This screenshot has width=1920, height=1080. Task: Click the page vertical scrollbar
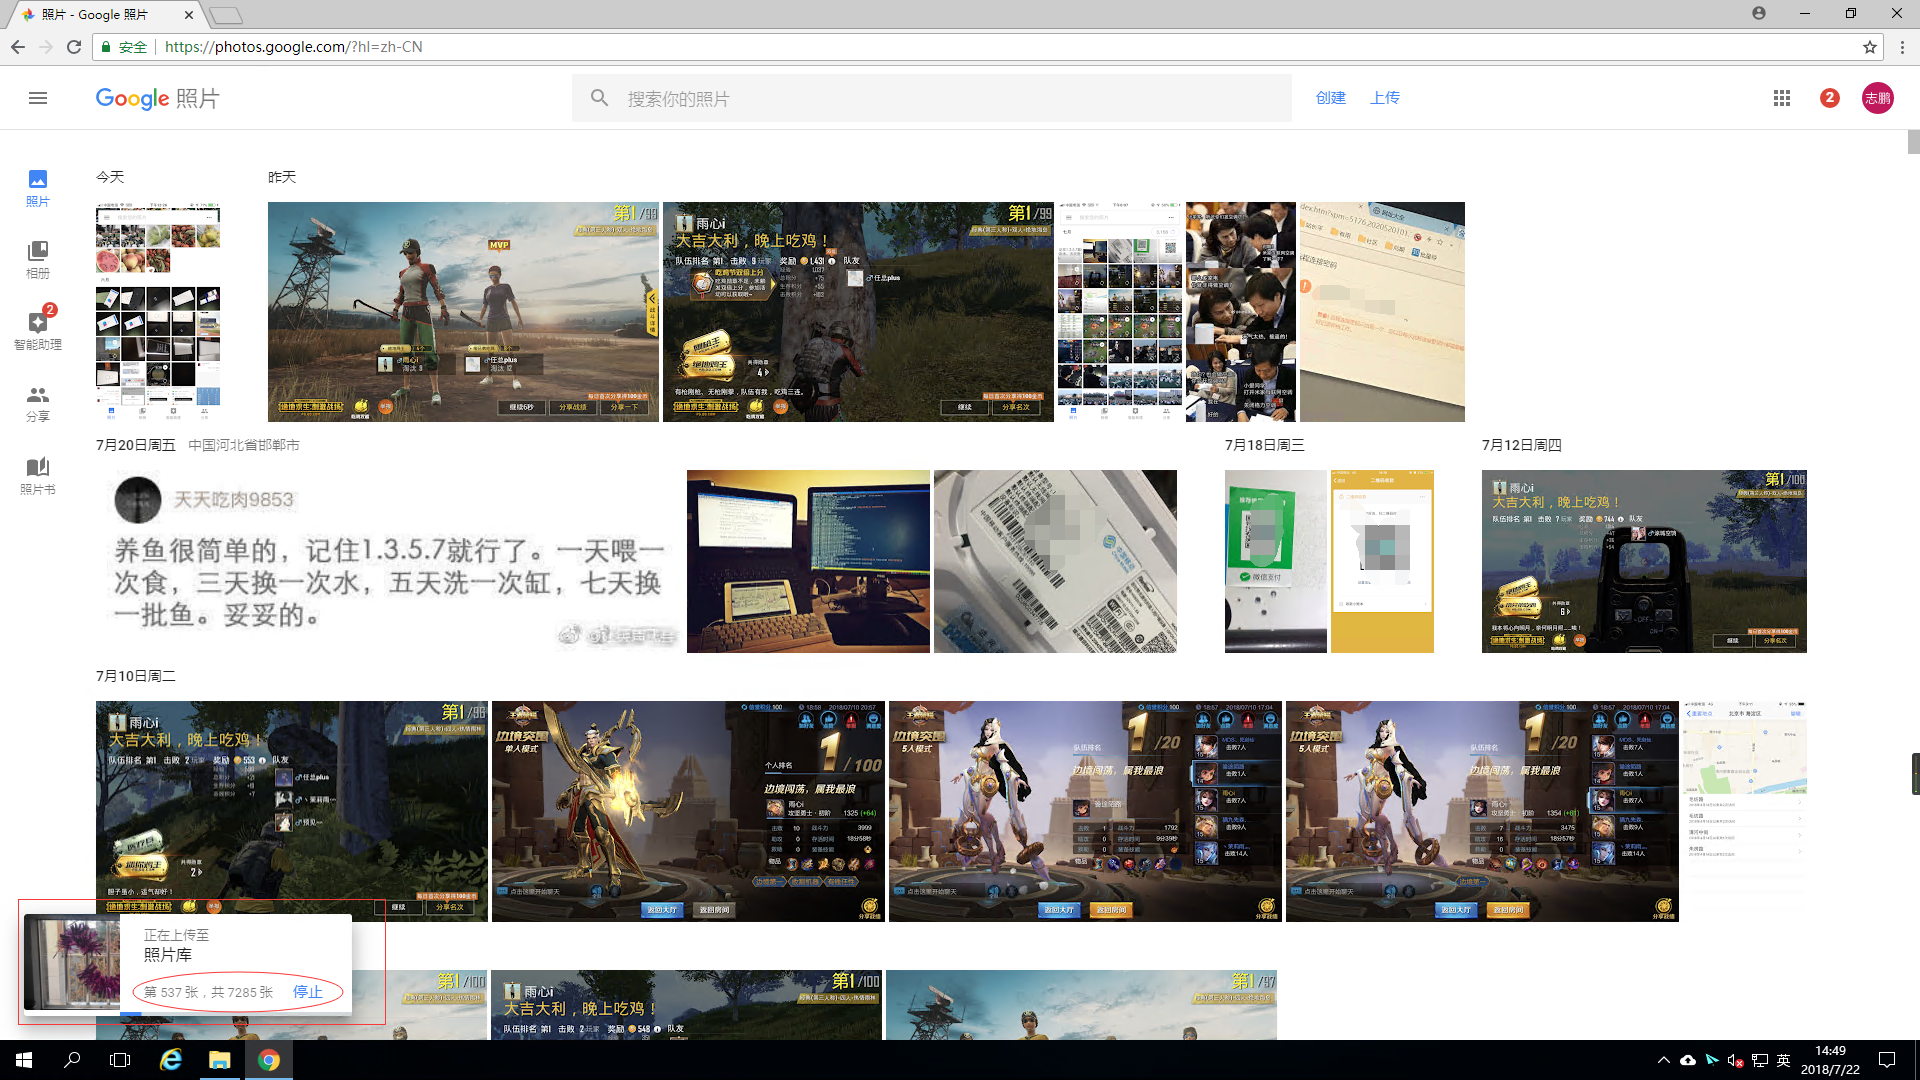point(1913,142)
